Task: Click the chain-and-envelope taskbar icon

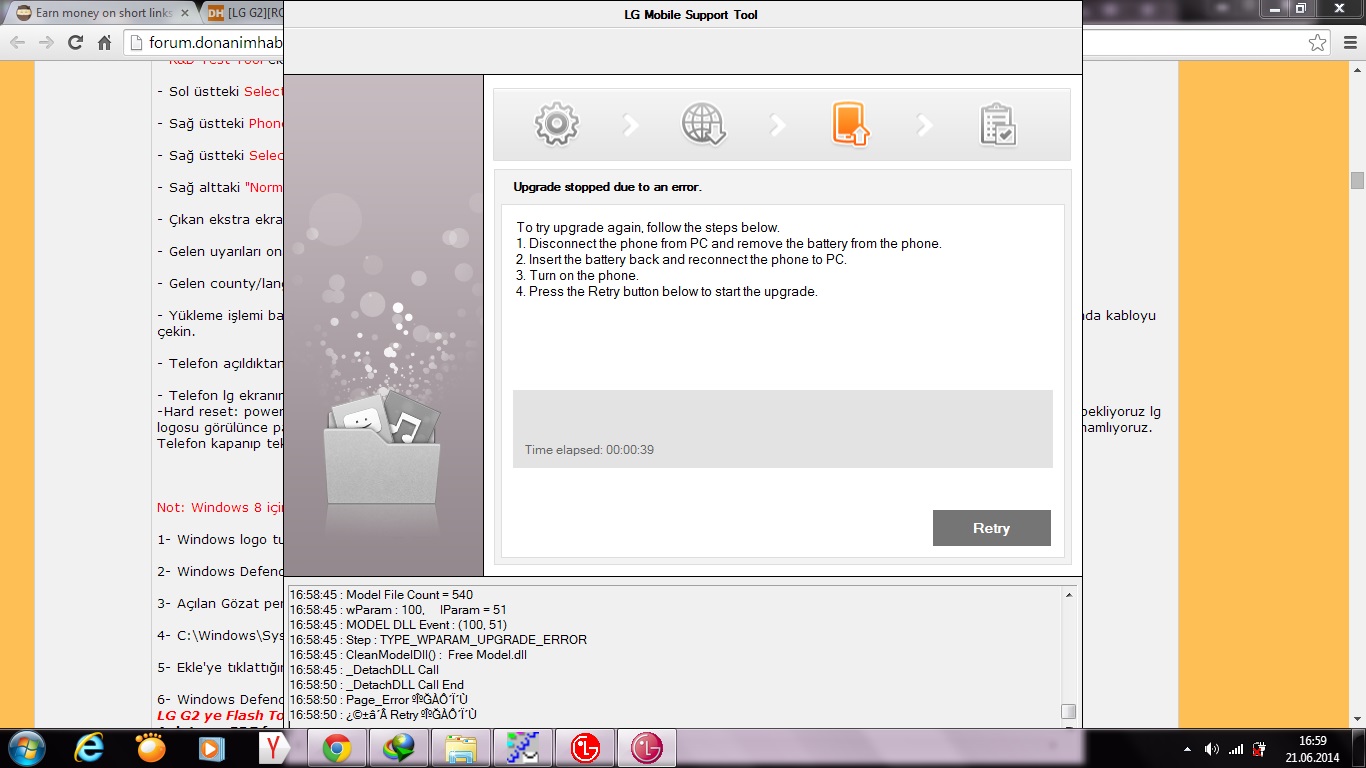Action: [523, 748]
